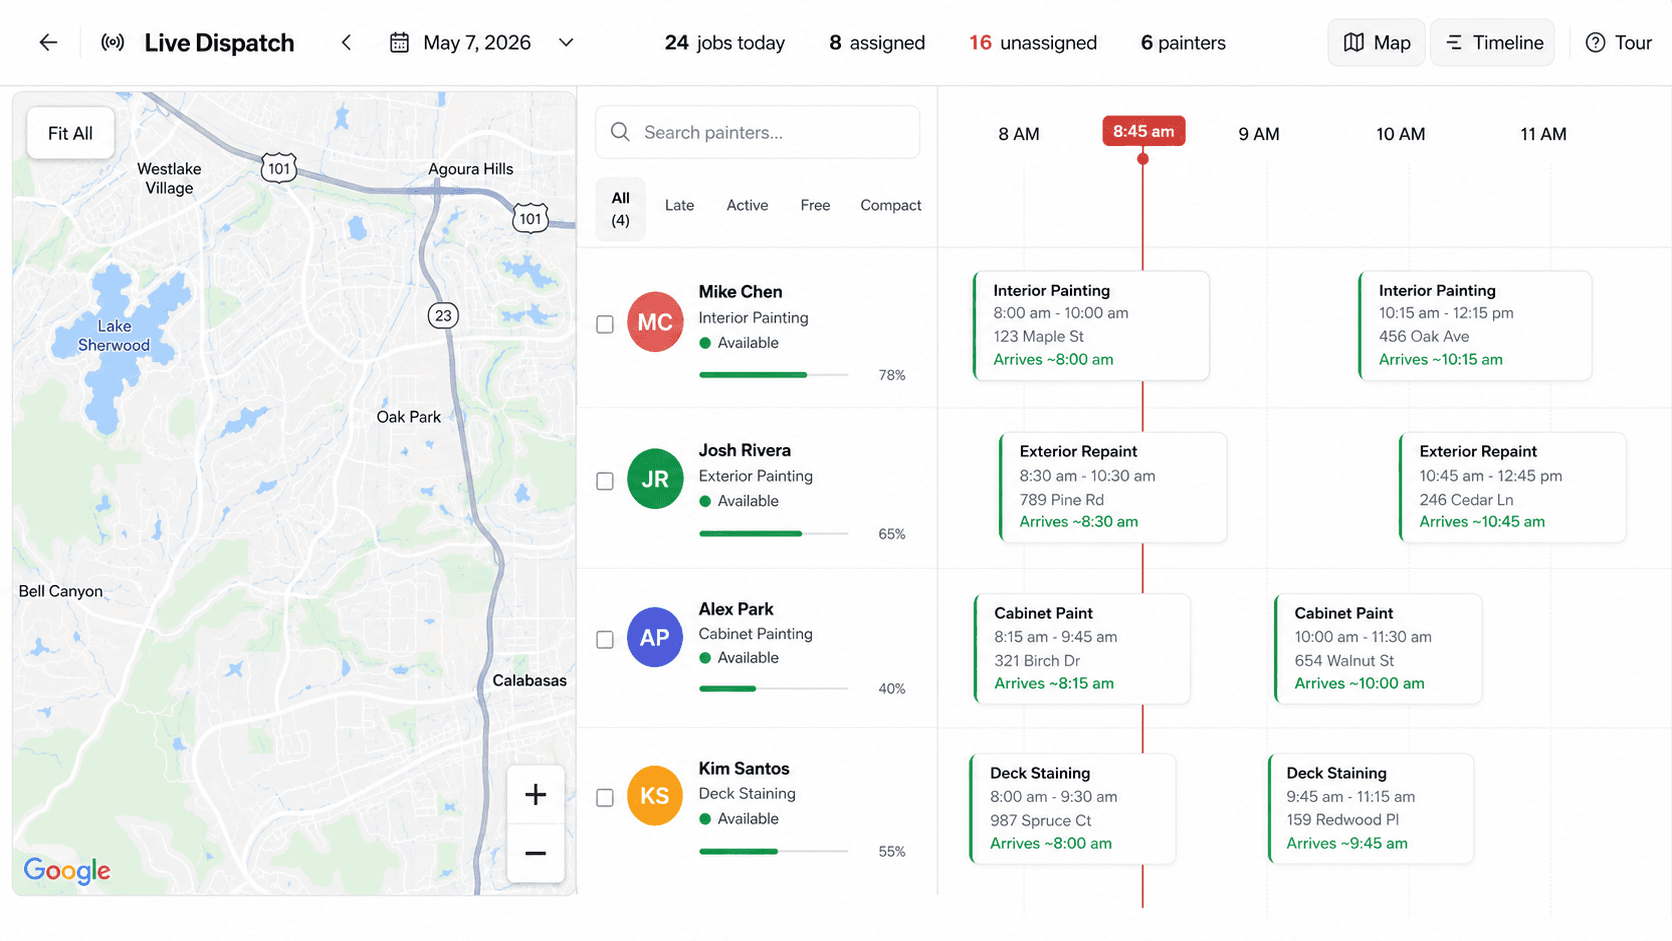Go back using the left arrow icon
The height and width of the screenshot is (941, 1672).
click(x=48, y=42)
